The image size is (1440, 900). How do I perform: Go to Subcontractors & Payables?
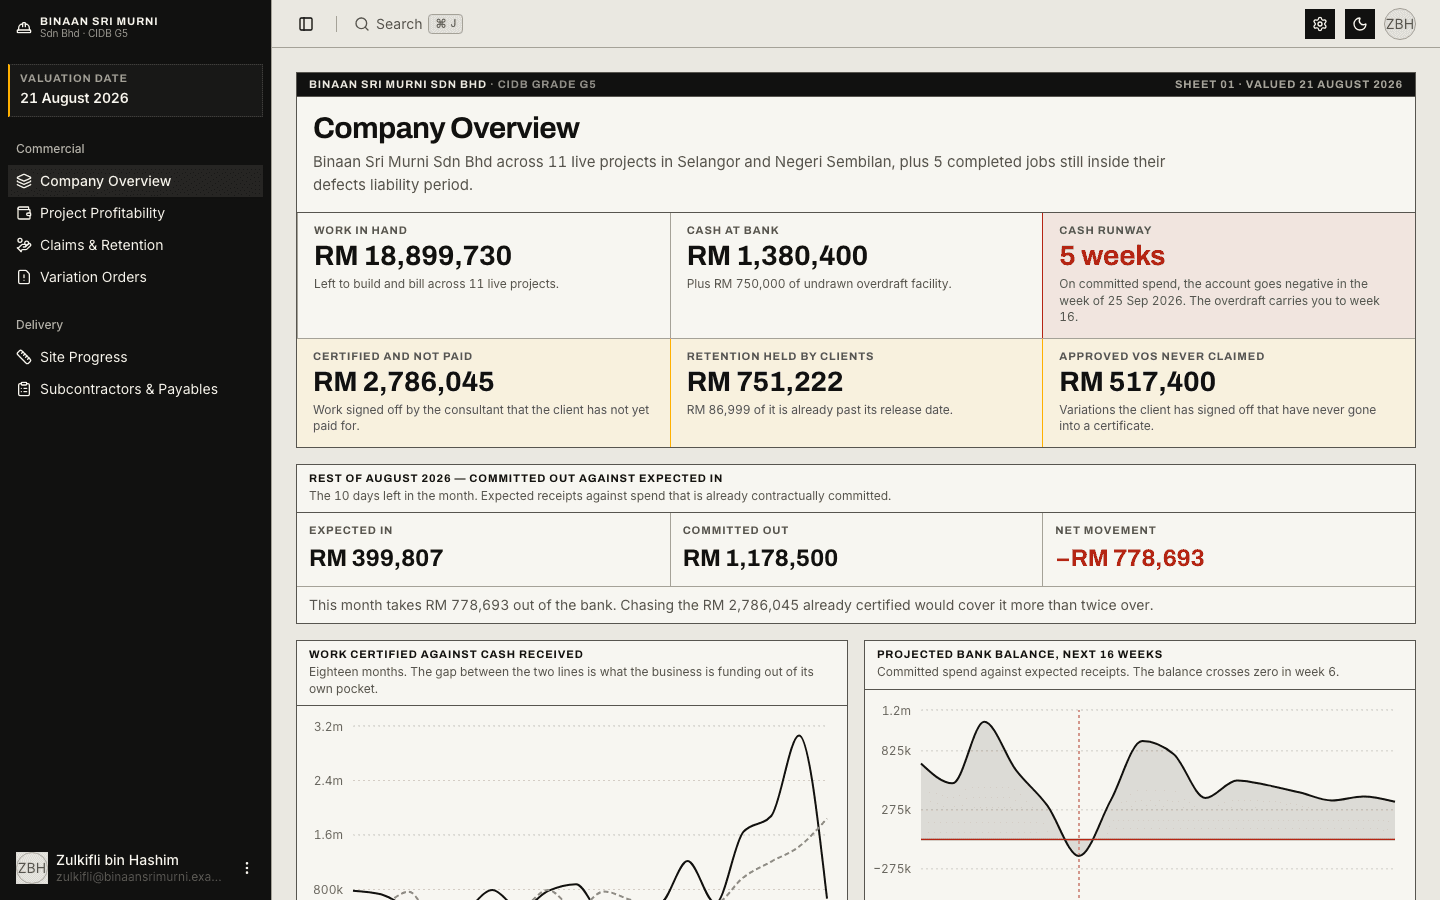[x=135, y=389]
